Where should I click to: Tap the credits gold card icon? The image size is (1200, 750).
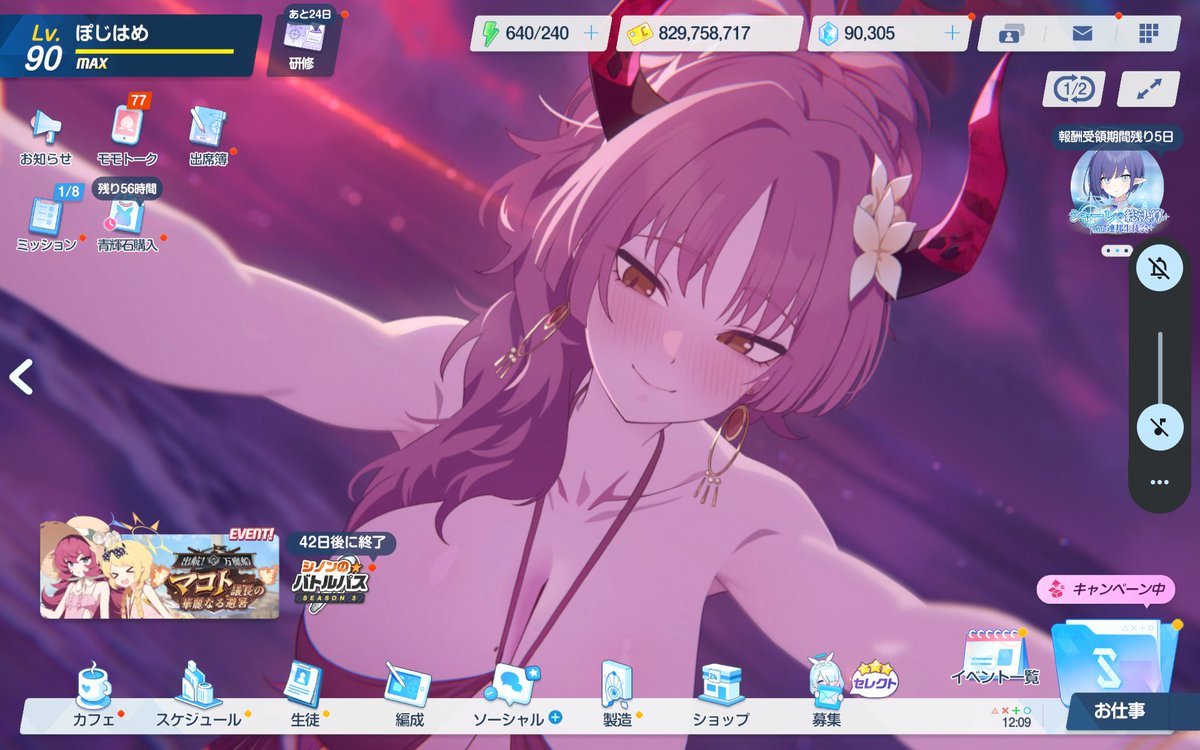[x=639, y=35]
